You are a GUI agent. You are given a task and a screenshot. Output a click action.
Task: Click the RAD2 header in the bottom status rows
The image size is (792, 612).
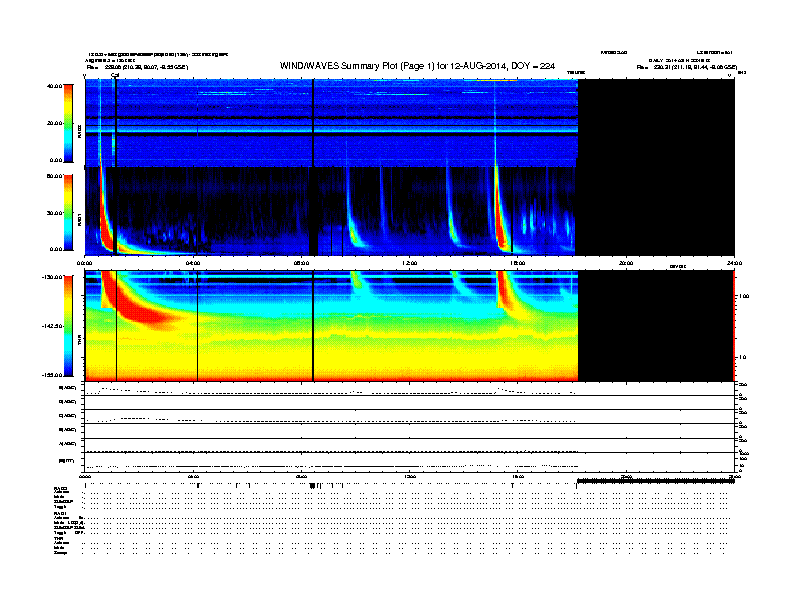pos(60,488)
